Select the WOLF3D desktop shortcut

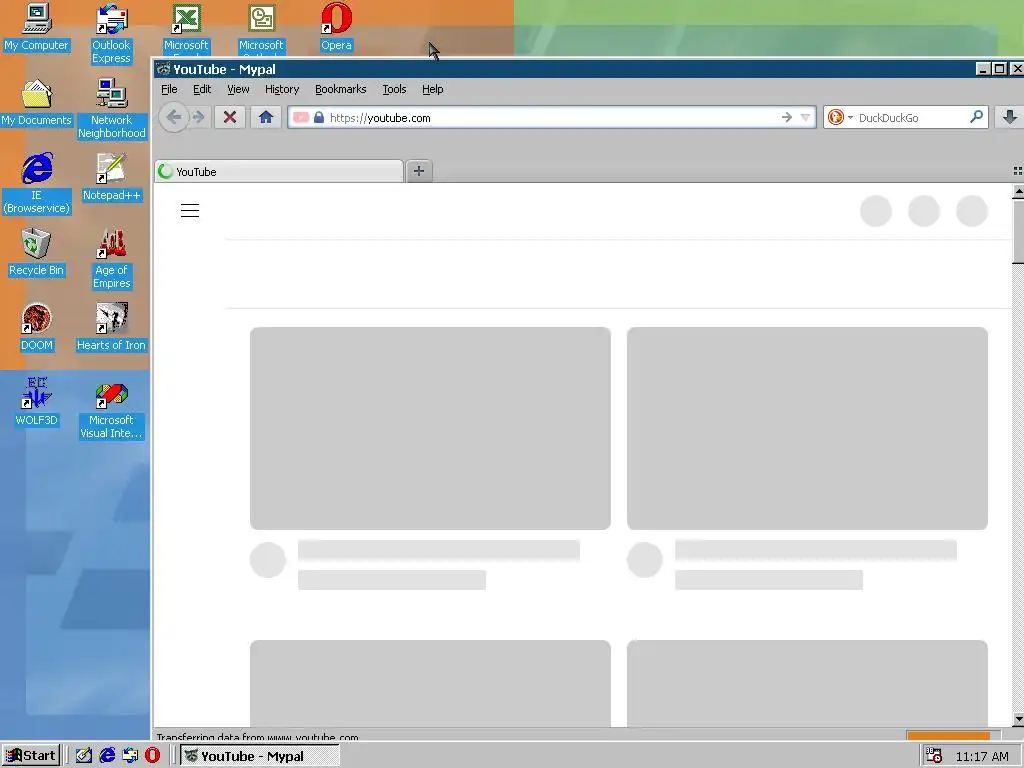pos(37,402)
